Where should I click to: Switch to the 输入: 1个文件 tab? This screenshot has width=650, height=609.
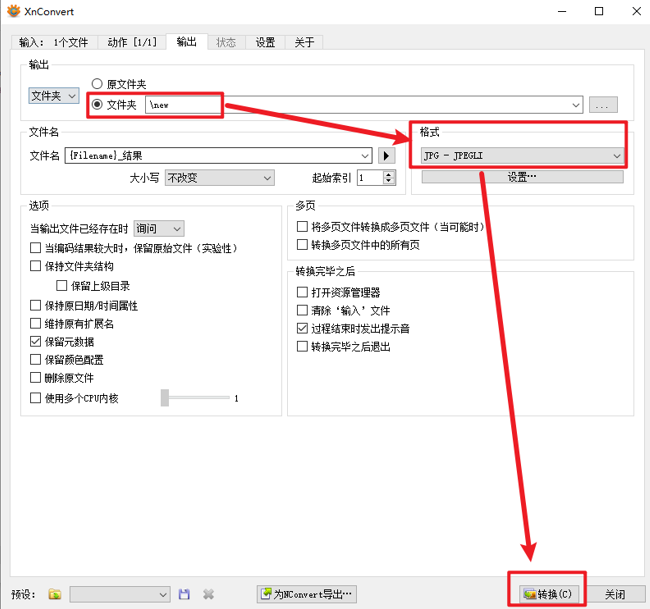[53, 42]
